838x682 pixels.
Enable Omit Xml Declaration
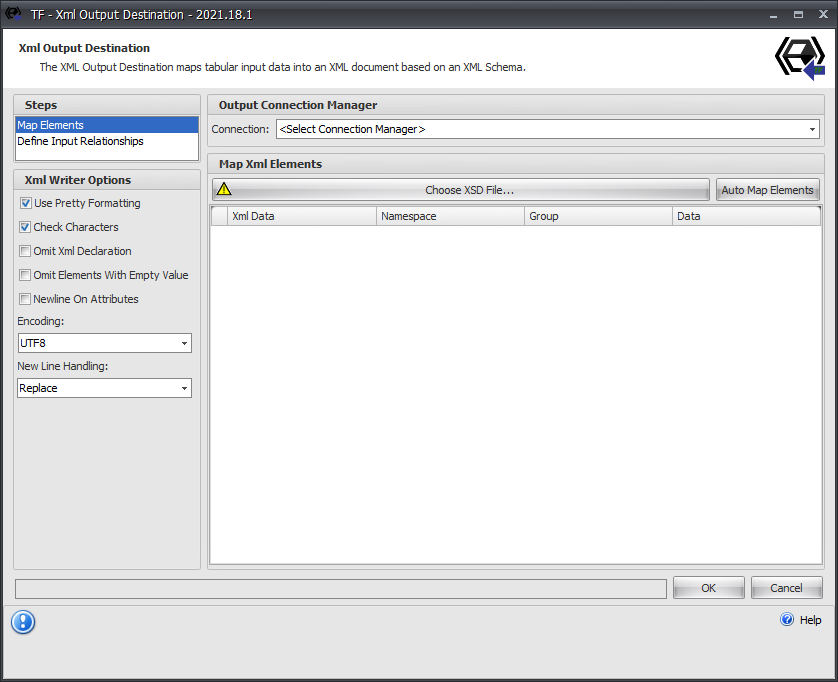pos(24,251)
